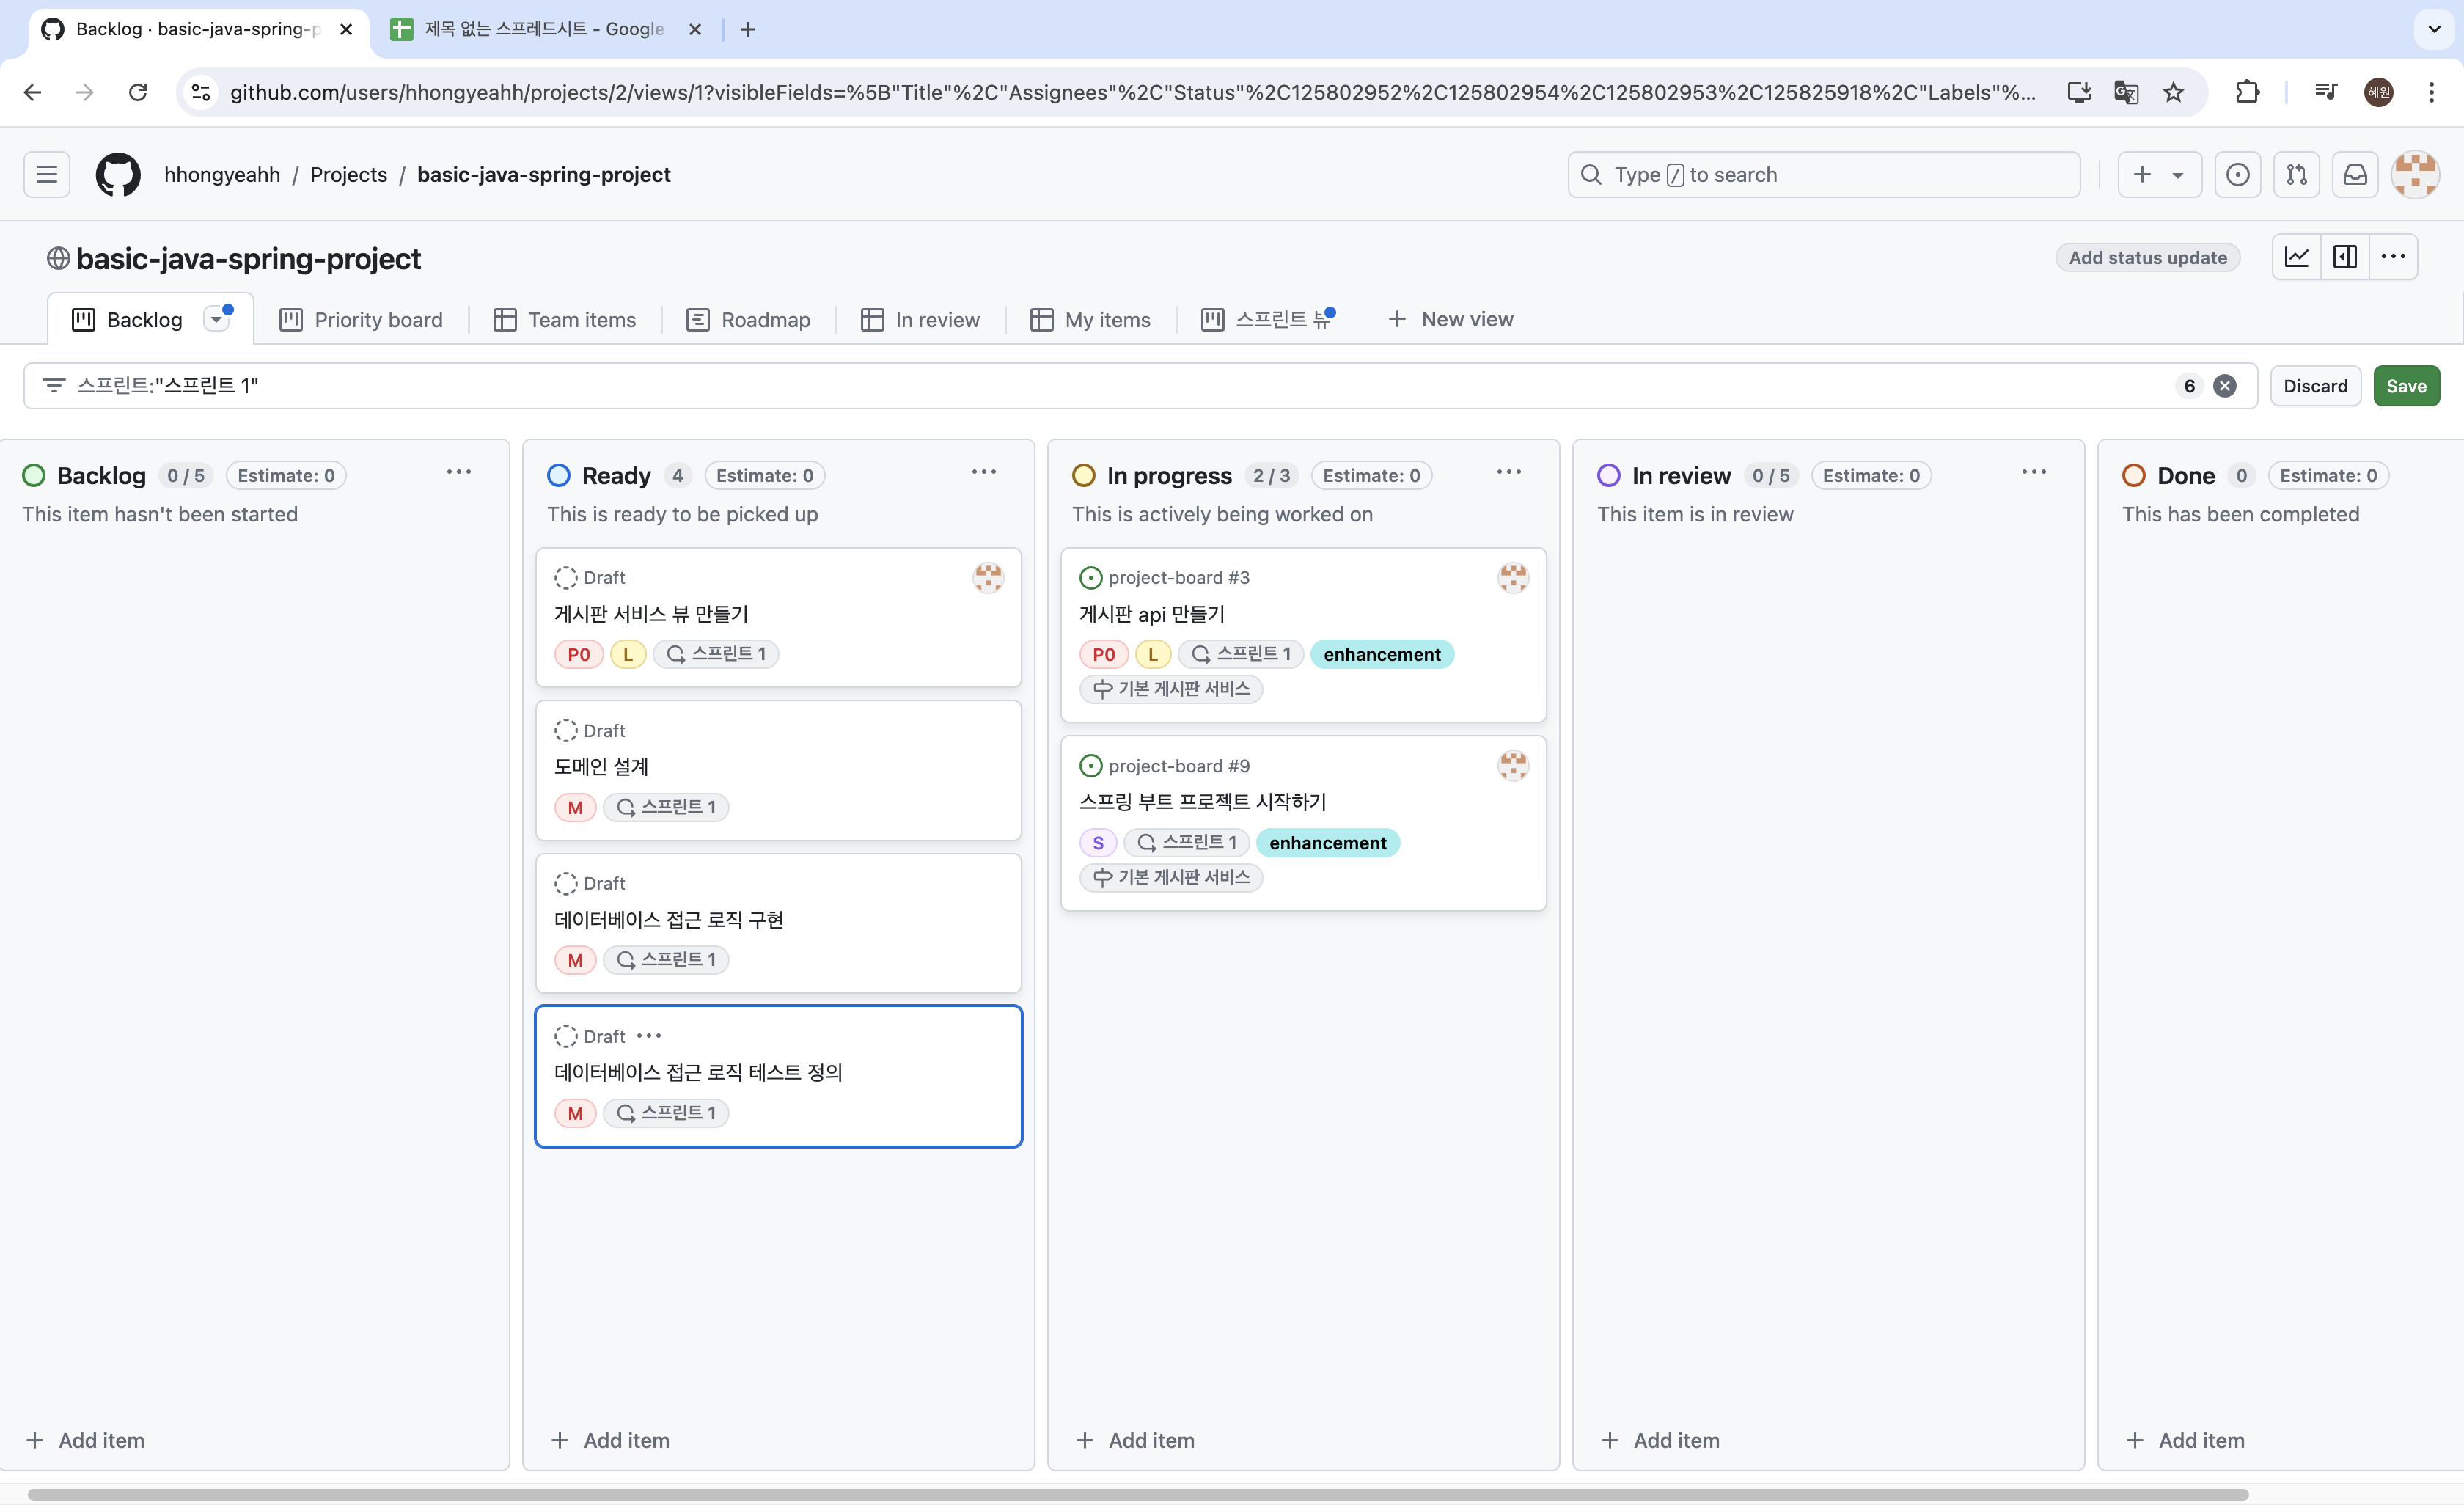
Task: Open the Insights chart icon
Action: coord(2296,257)
